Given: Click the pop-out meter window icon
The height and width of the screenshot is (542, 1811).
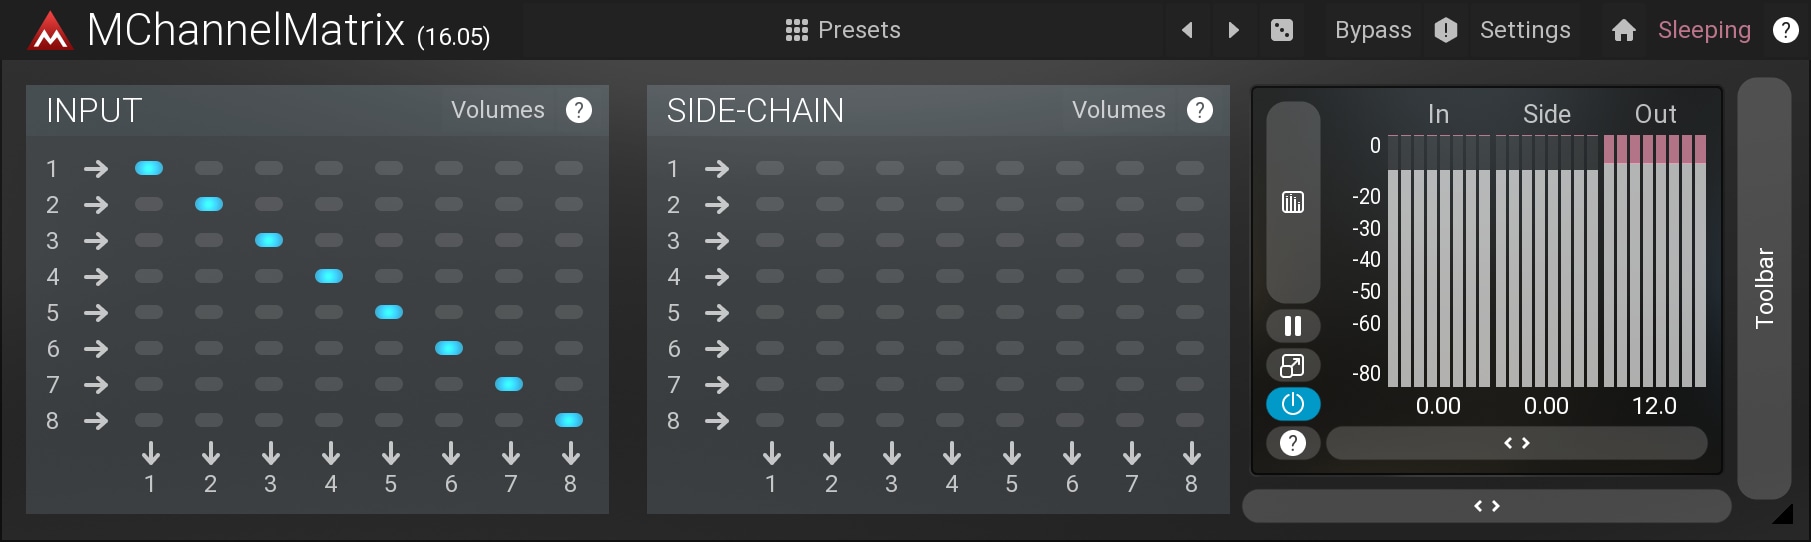Looking at the screenshot, I should tap(1293, 365).
